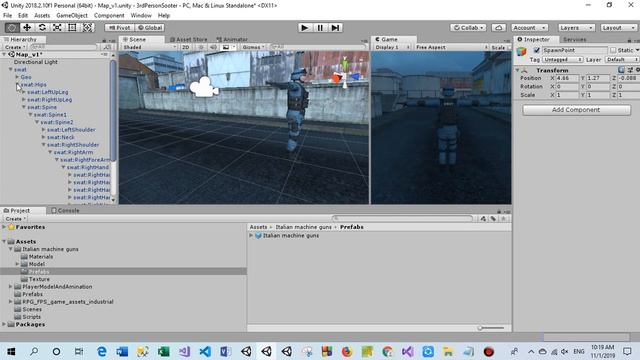Click the SpawnPoint name field

(574, 50)
